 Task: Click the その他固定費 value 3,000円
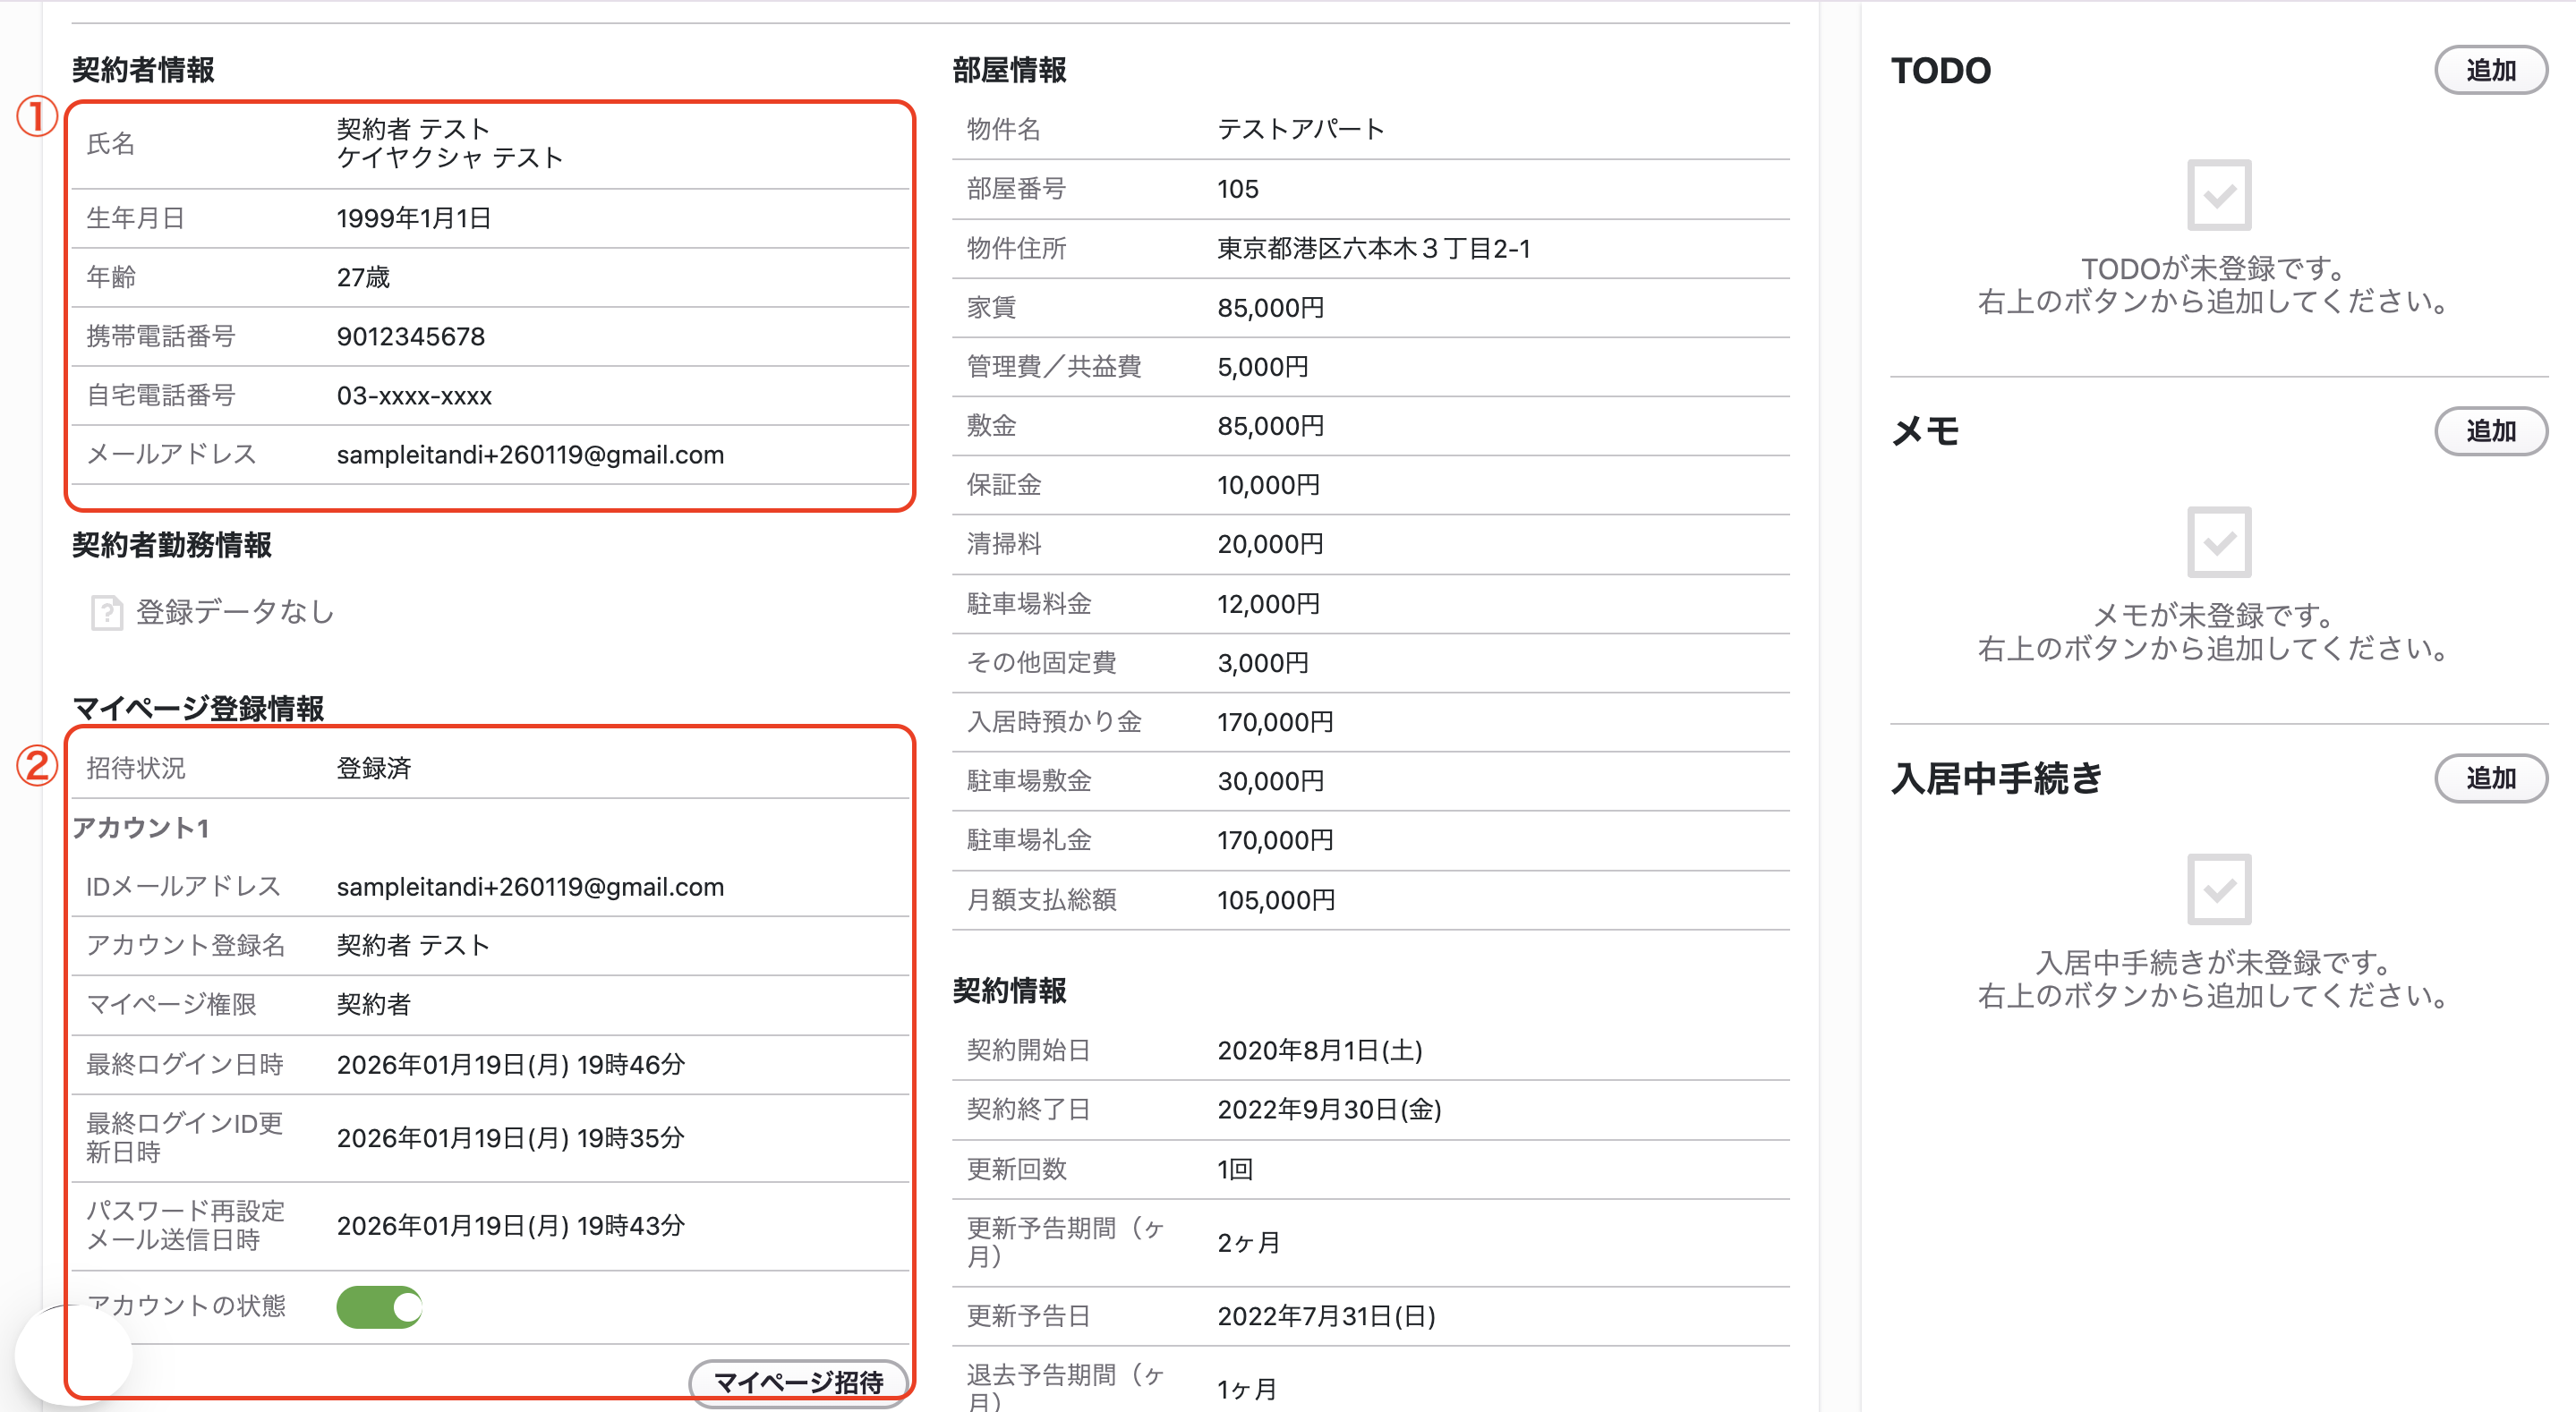pyautogui.click(x=1263, y=663)
